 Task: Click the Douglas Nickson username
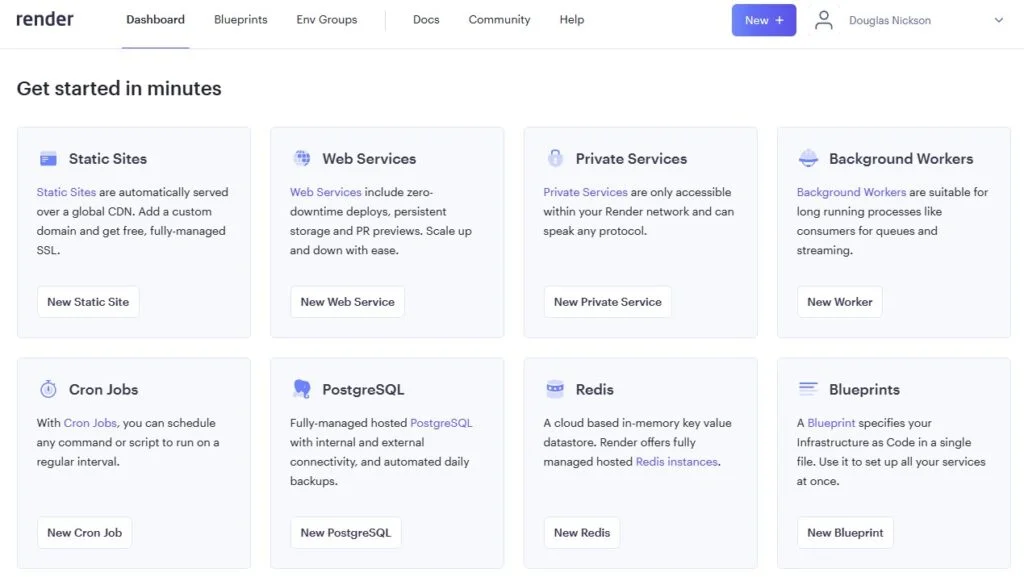[x=889, y=20]
